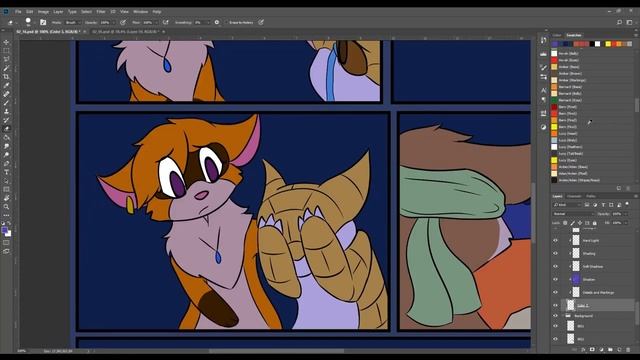This screenshot has width=640, height=360.
Task: Open smoothing options gear
Action: point(217,22)
